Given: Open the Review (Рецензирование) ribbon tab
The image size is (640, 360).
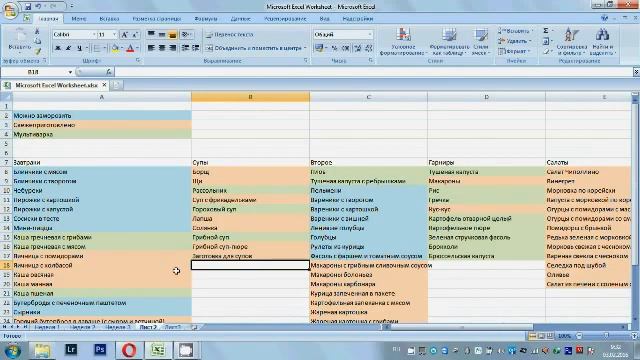Looking at the screenshot, I should (x=285, y=19).
